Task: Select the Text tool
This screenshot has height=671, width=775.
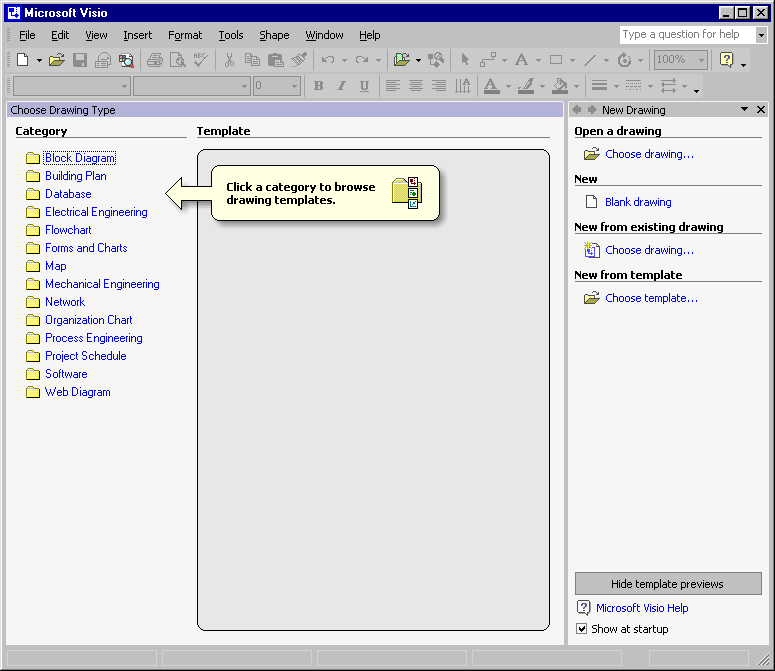Action: pyautogui.click(x=521, y=60)
